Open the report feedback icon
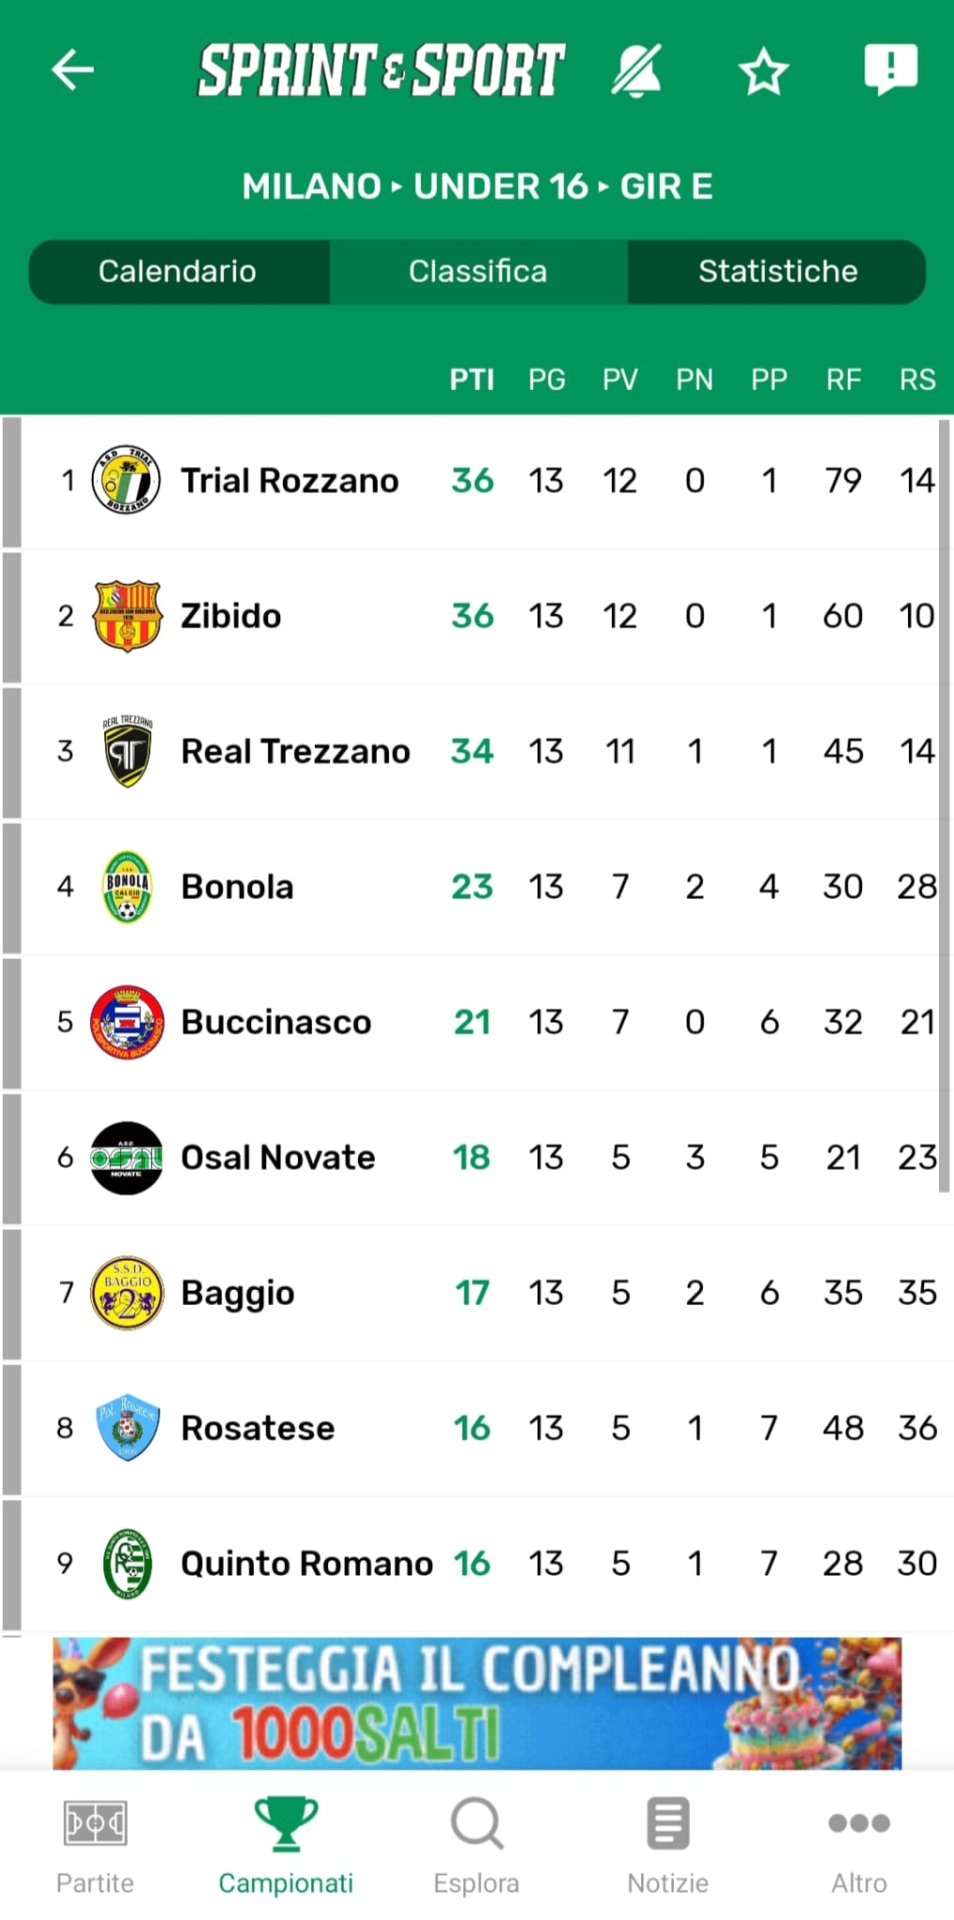954x1920 pixels. (x=890, y=70)
